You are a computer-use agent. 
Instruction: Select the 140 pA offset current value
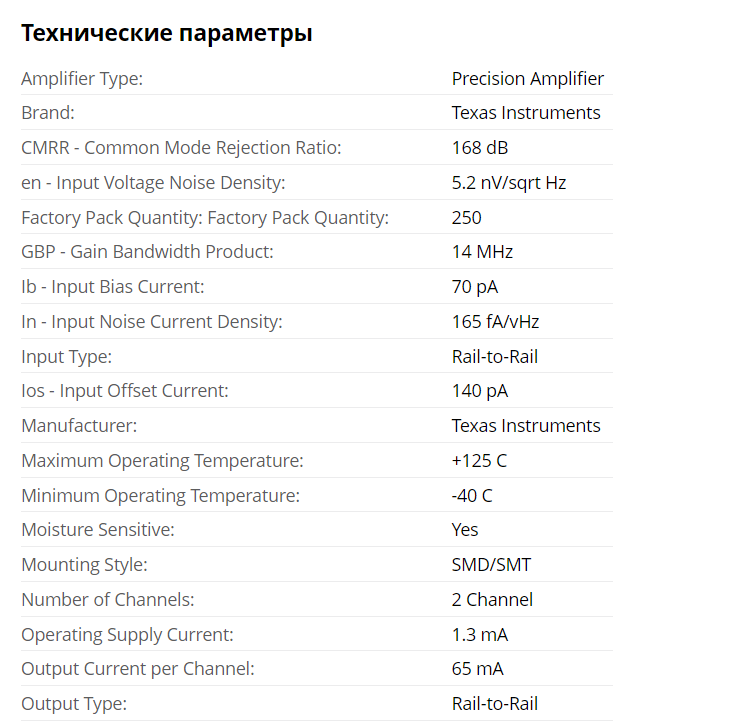[480, 391]
